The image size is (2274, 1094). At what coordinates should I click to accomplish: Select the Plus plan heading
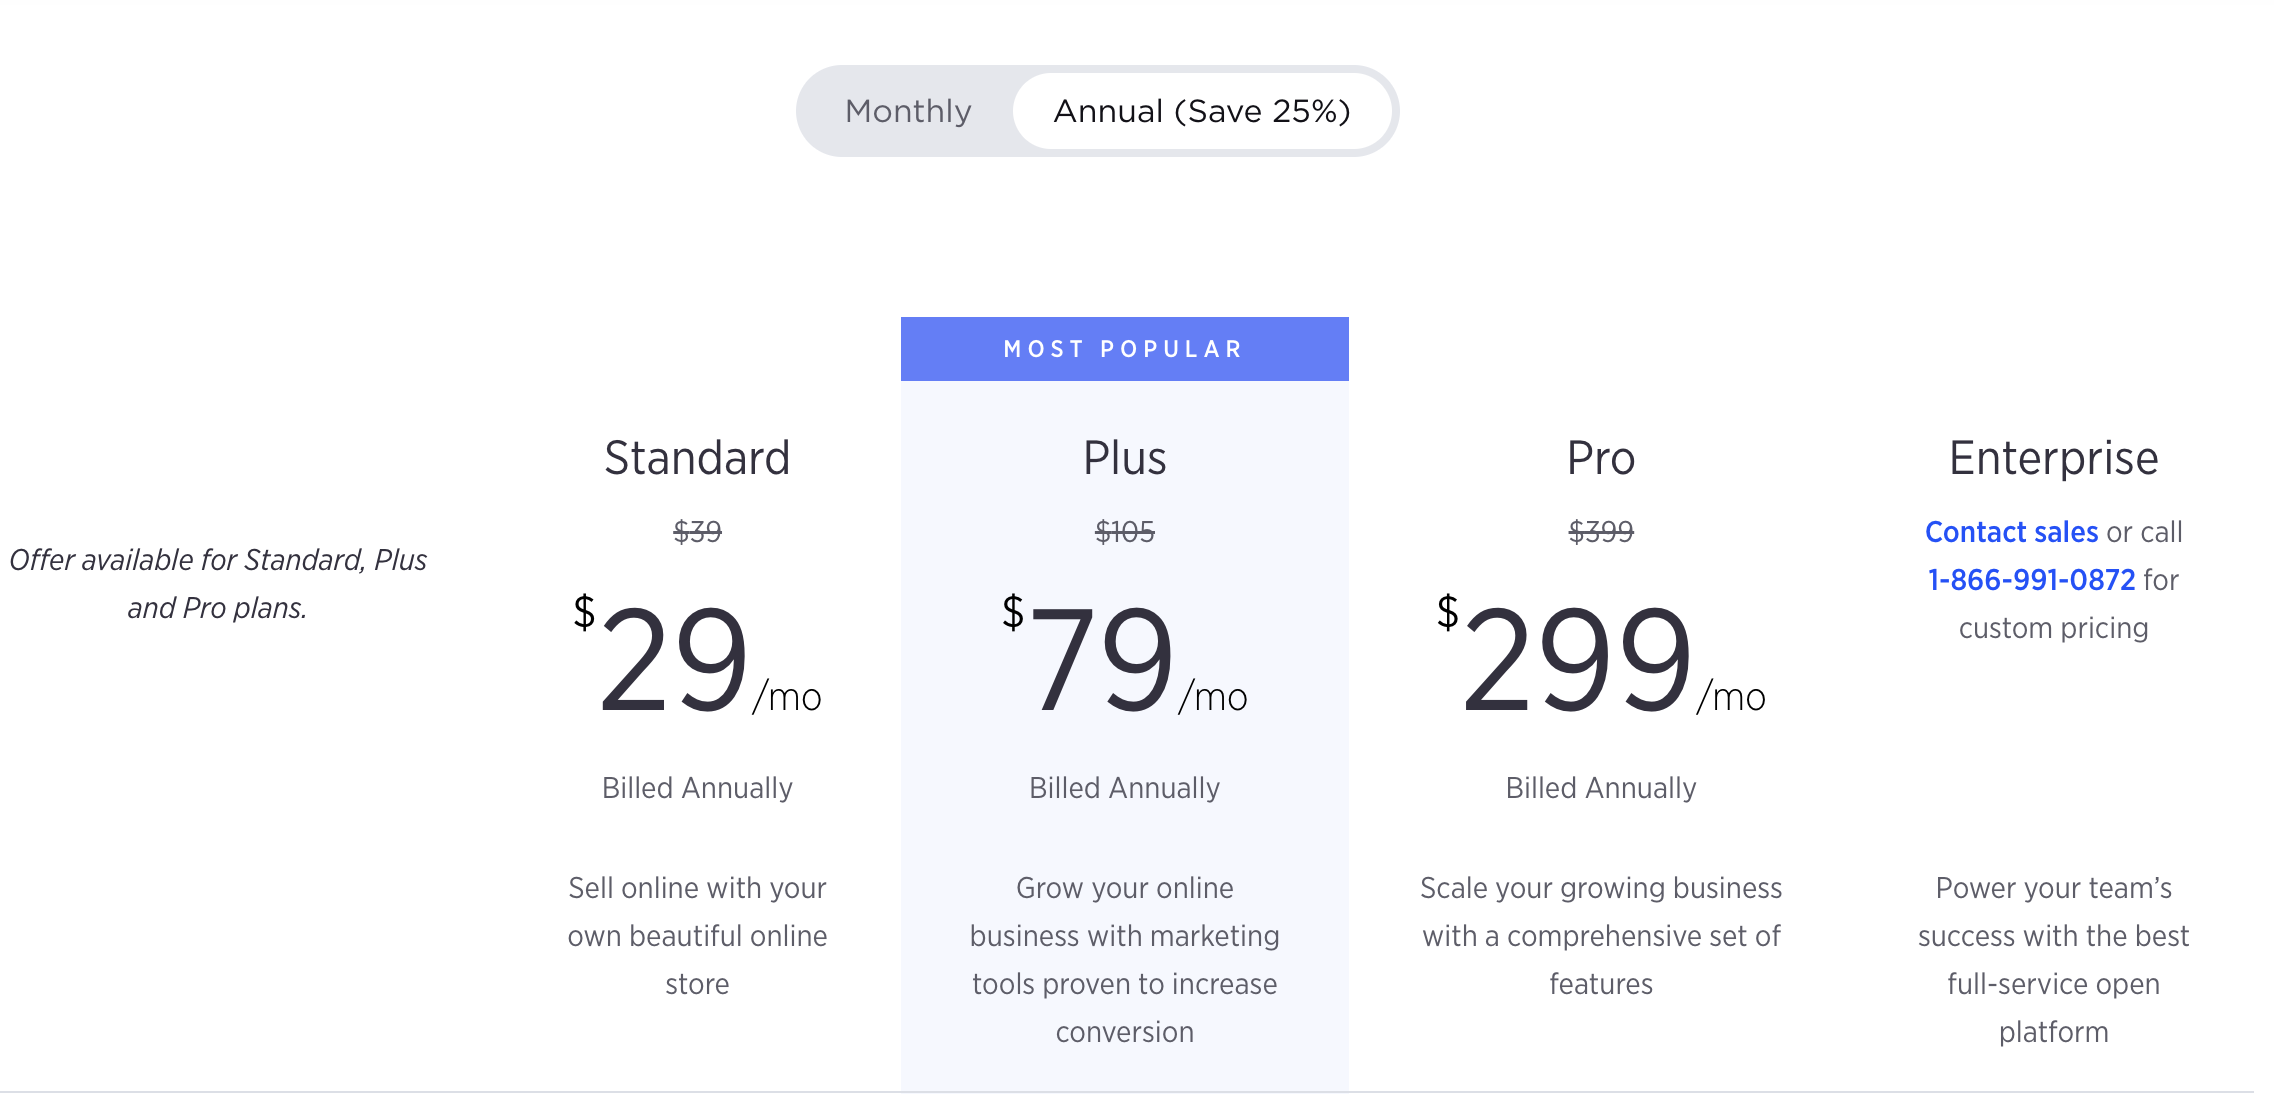(x=1124, y=458)
